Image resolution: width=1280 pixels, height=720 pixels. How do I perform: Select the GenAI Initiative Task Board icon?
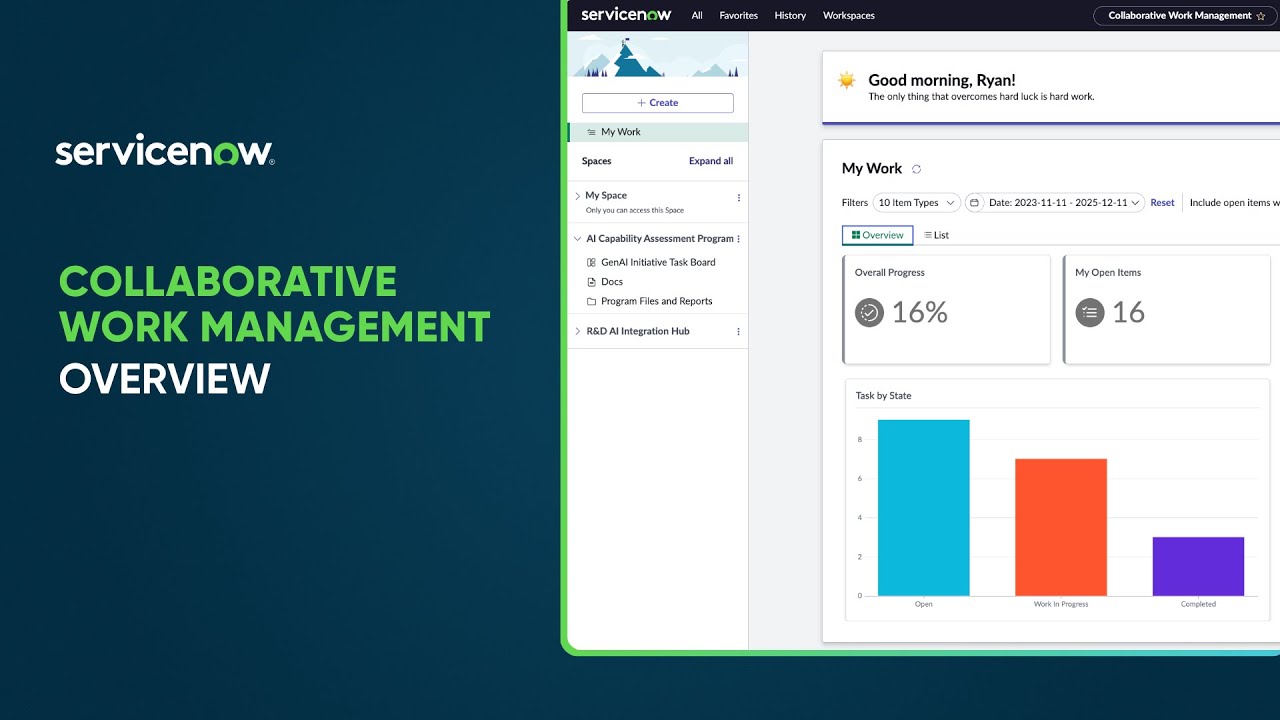(592, 262)
